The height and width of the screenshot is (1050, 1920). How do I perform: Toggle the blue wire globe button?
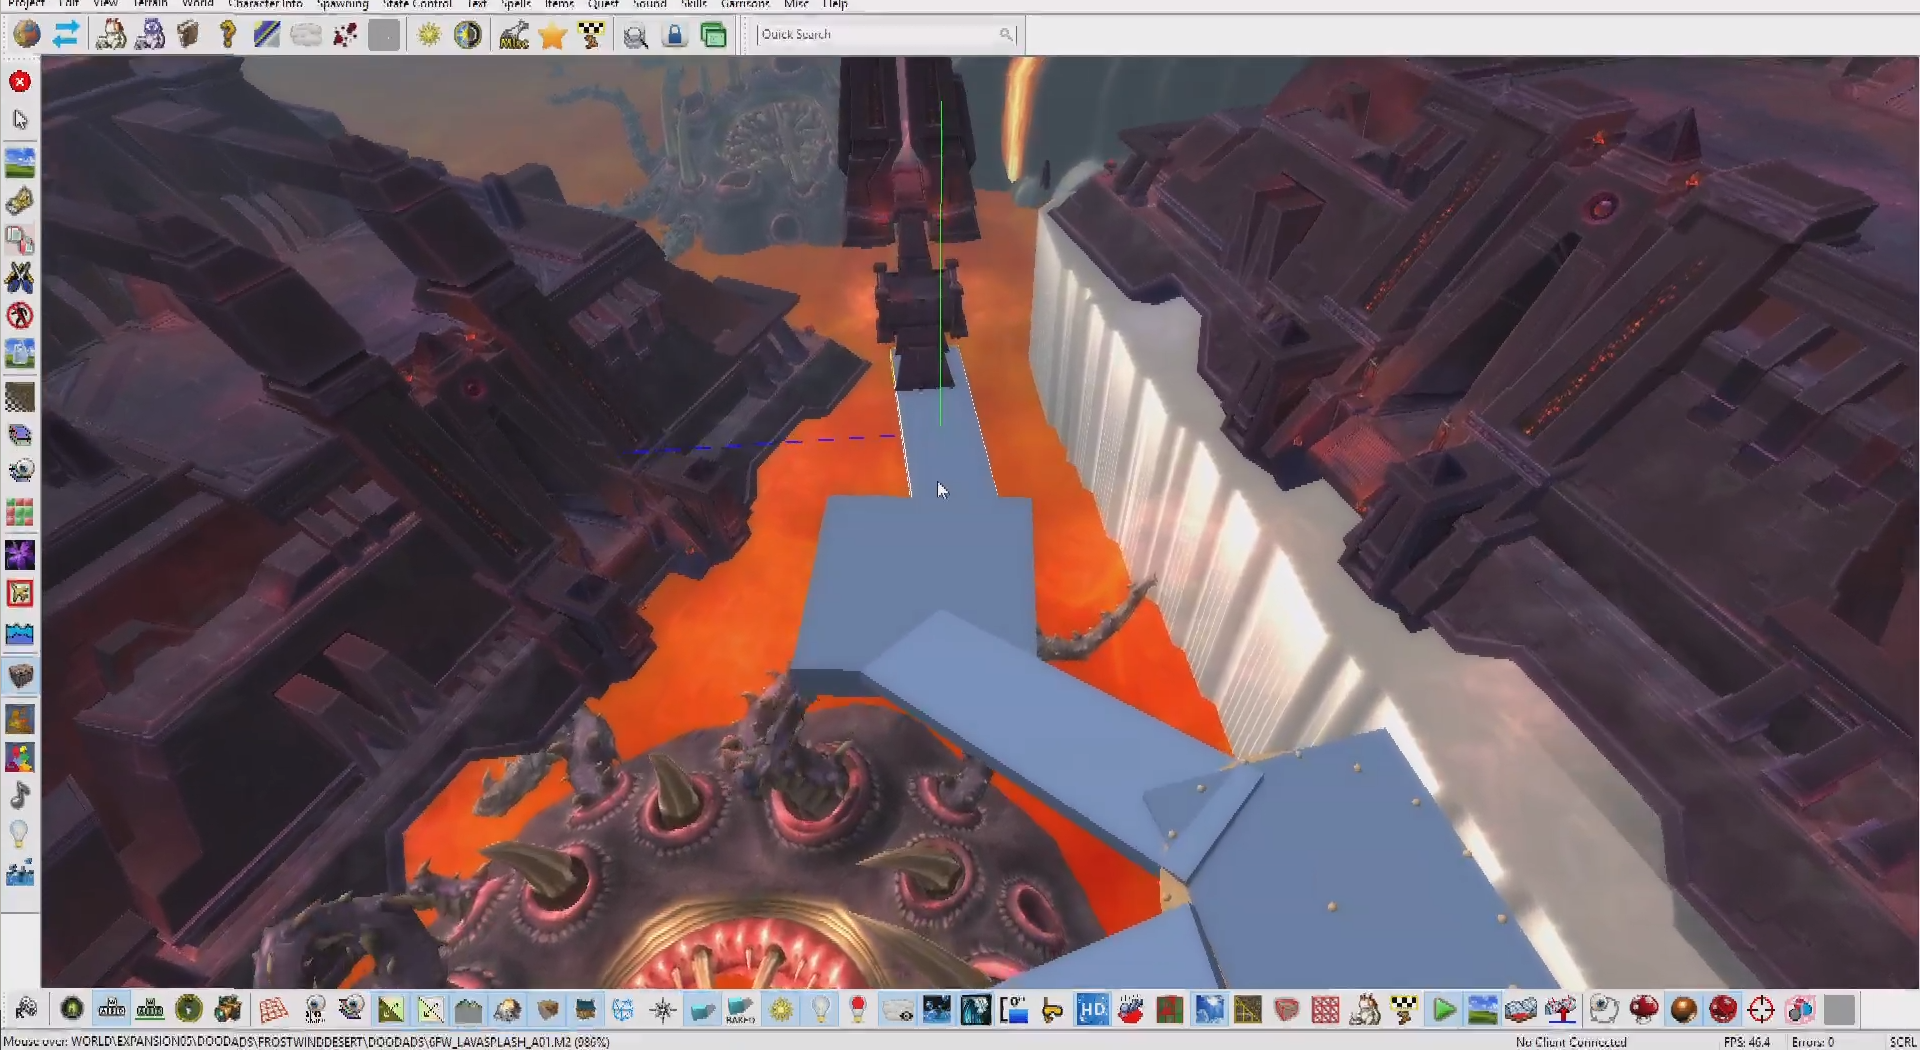[x=622, y=1010]
